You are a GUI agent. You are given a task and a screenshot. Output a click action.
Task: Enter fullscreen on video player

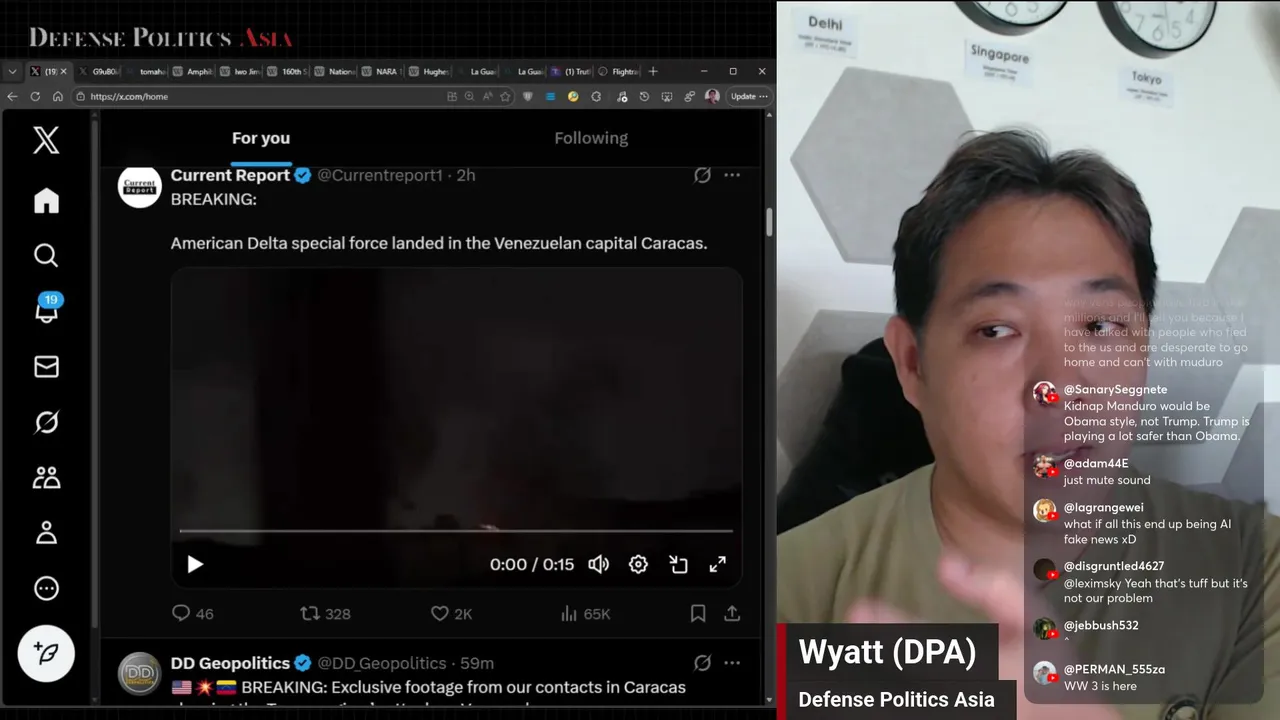[x=718, y=564]
